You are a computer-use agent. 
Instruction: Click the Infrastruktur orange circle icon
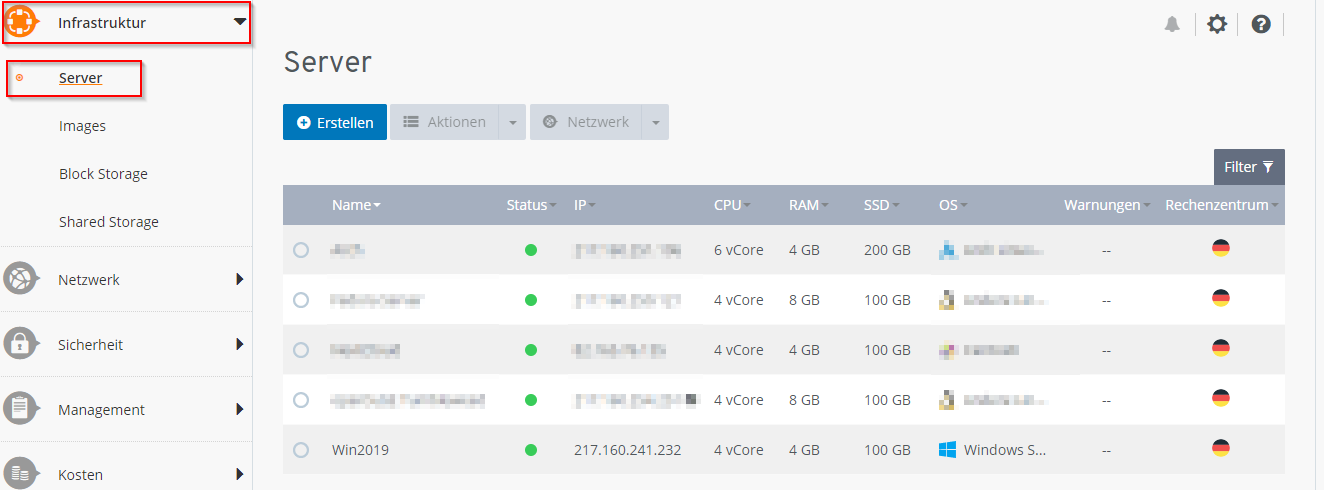(x=21, y=22)
